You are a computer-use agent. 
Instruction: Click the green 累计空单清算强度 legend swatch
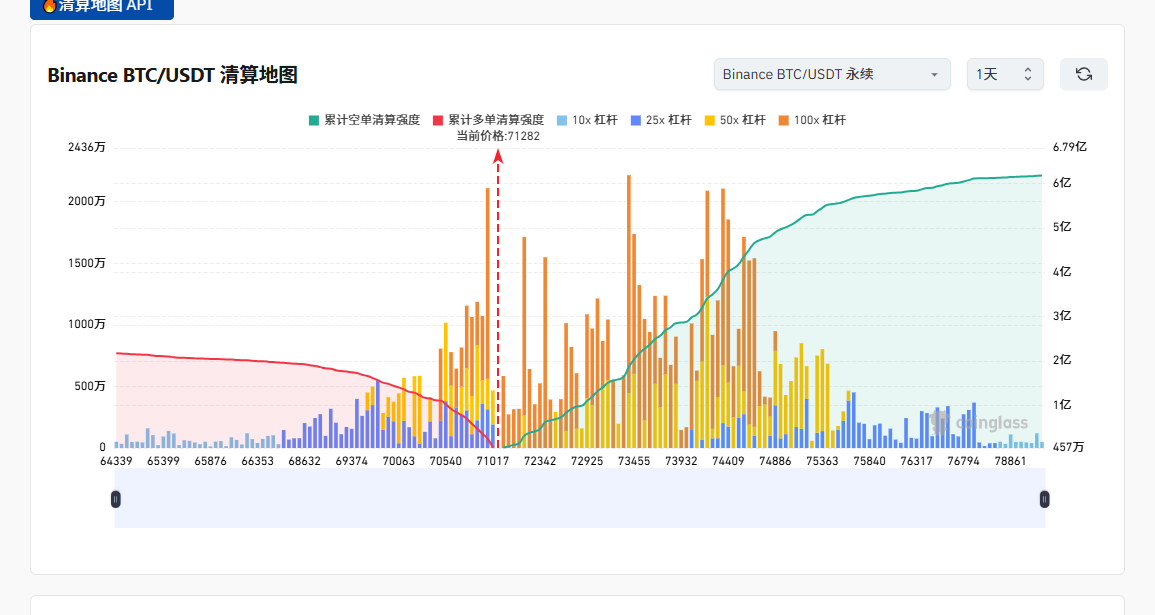pyautogui.click(x=314, y=120)
